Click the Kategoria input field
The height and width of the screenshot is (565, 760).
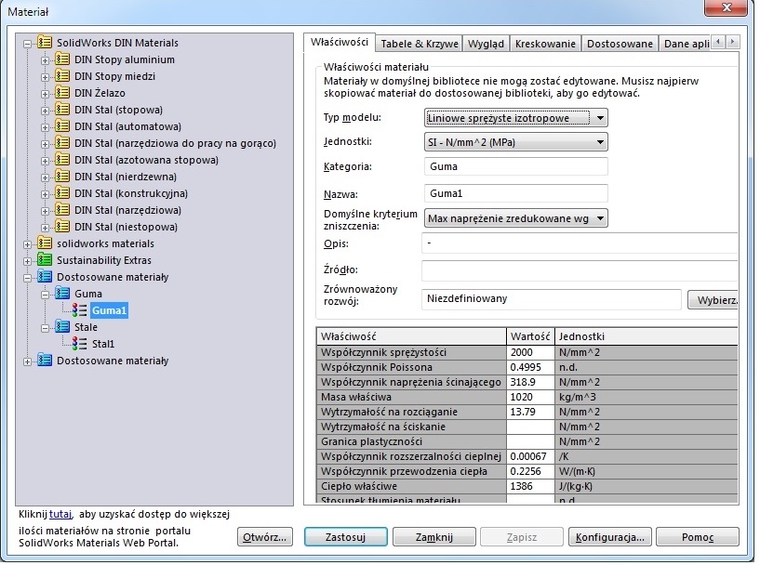(516, 166)
